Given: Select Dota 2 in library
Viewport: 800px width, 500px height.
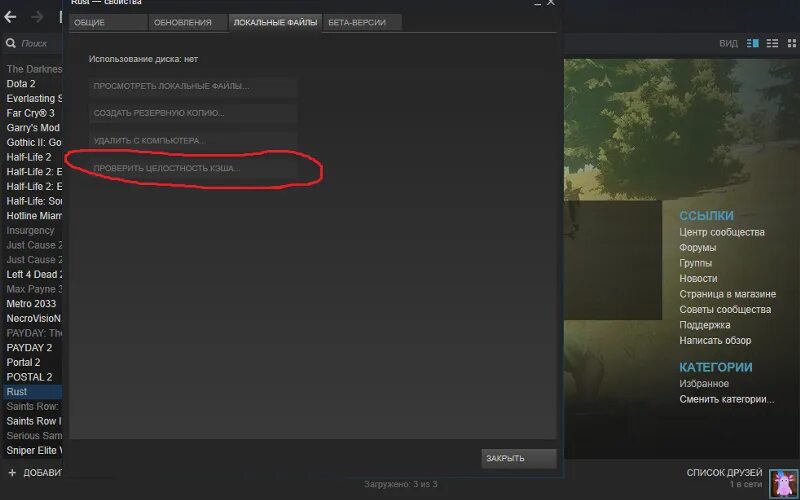Looking at the screenshot, I should 21,84.
